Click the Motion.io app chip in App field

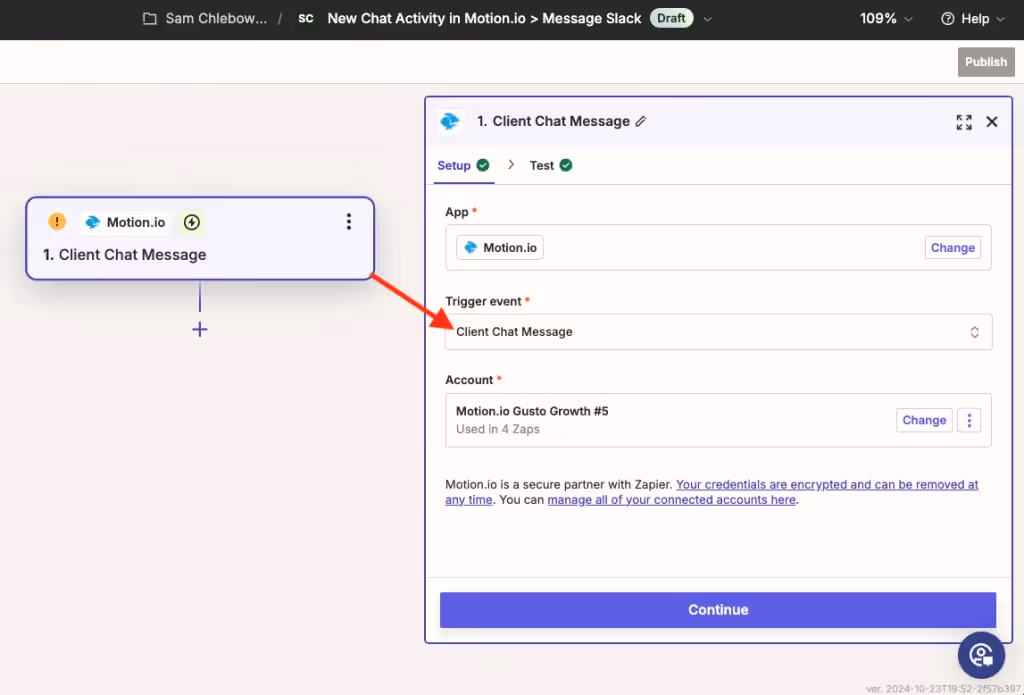pos(500,248)
